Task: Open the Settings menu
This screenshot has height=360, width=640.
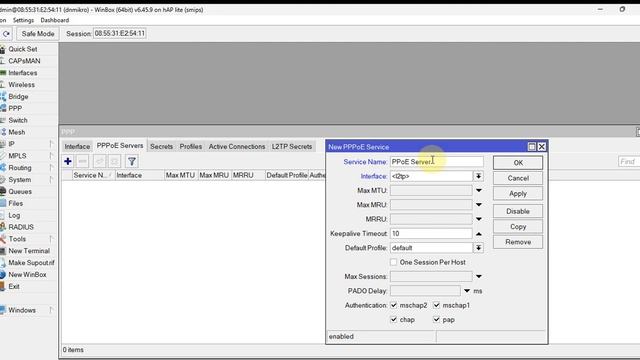Action: coord(23,20)
